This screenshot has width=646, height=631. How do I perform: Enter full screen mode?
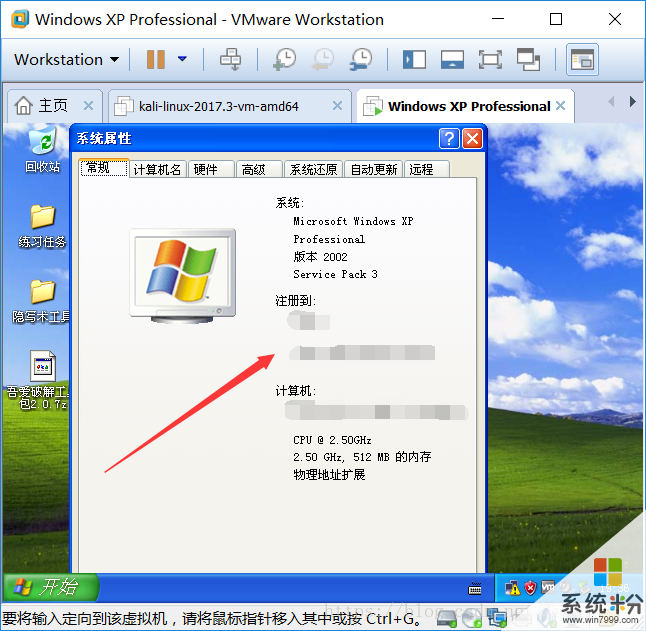coord(490,60)
